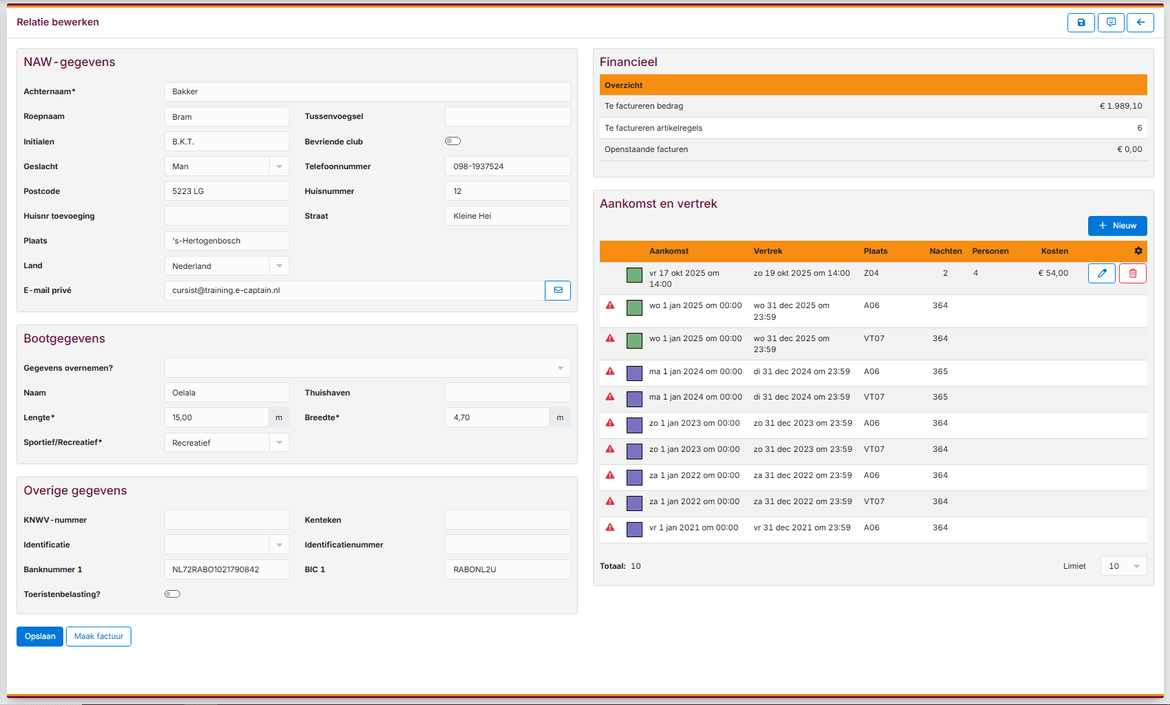Viewport: 1170px width, 705px height.
Task: Toggle the Bevriende club switch
Action: tap(453, 141)
